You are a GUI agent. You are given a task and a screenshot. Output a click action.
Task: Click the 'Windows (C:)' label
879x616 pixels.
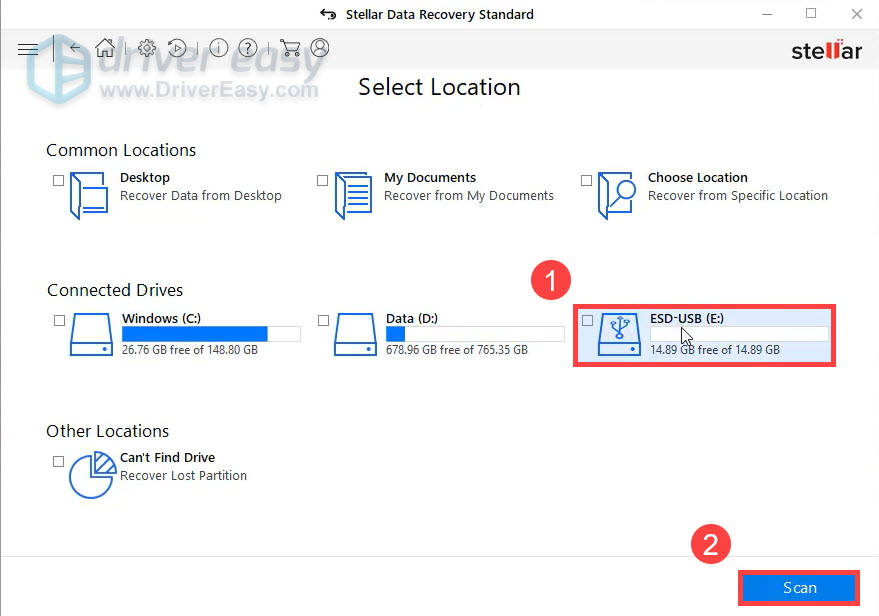click(x=161, y=318)
